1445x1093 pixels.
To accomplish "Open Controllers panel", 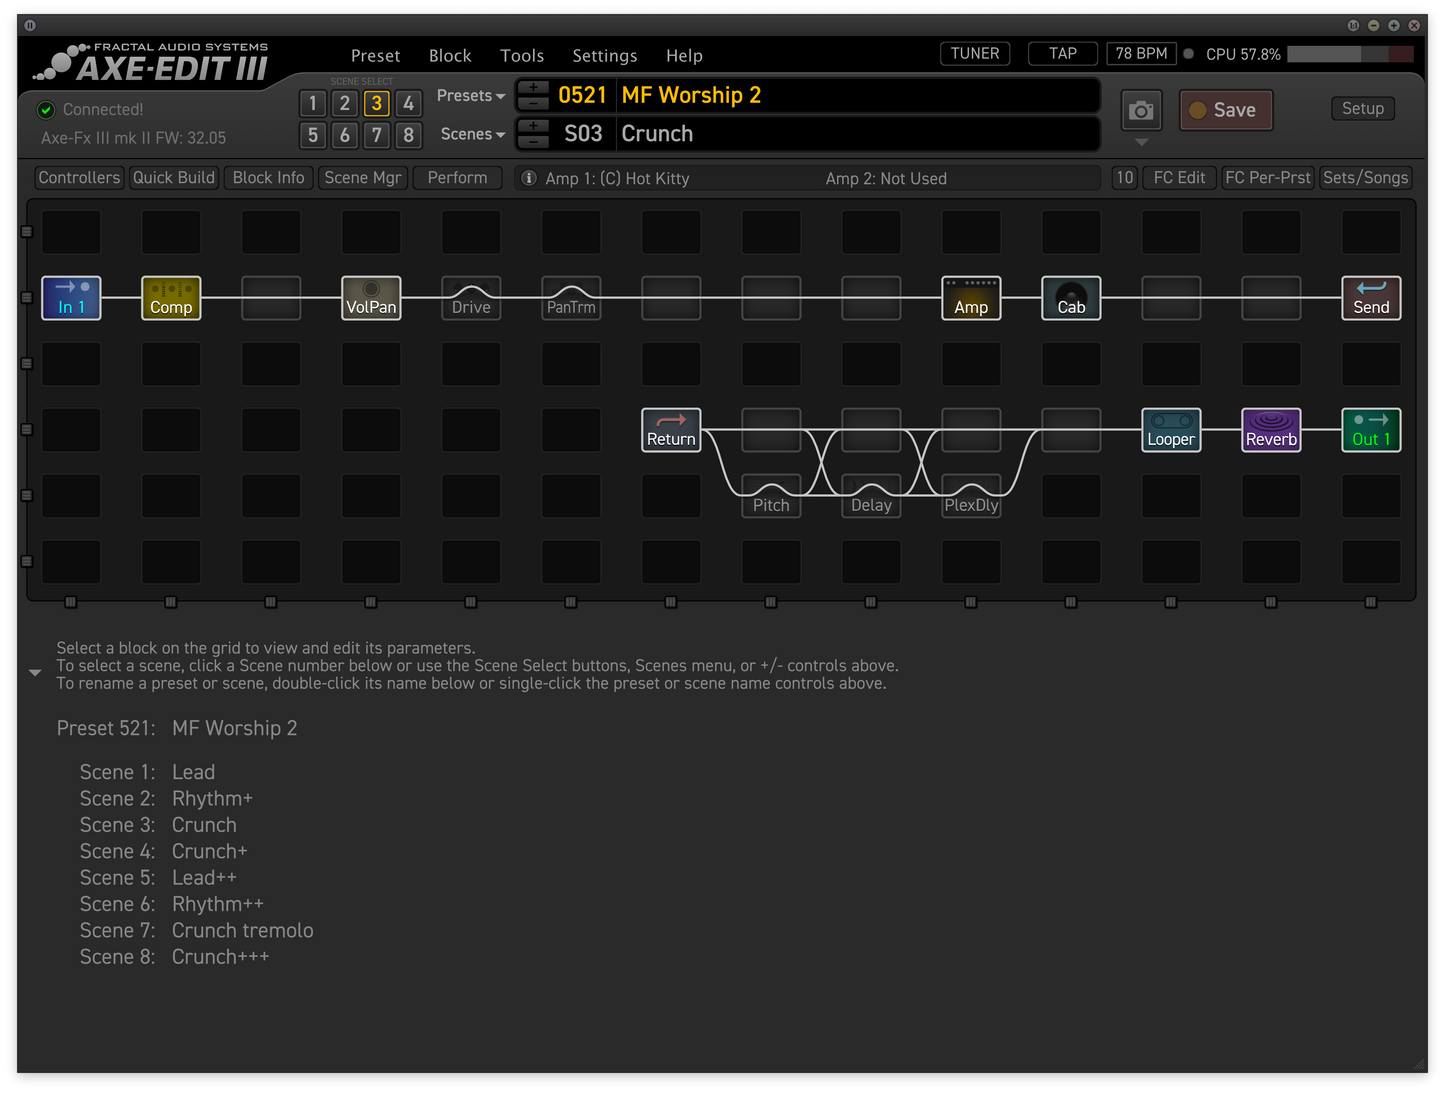I will (x=79, y=178).
